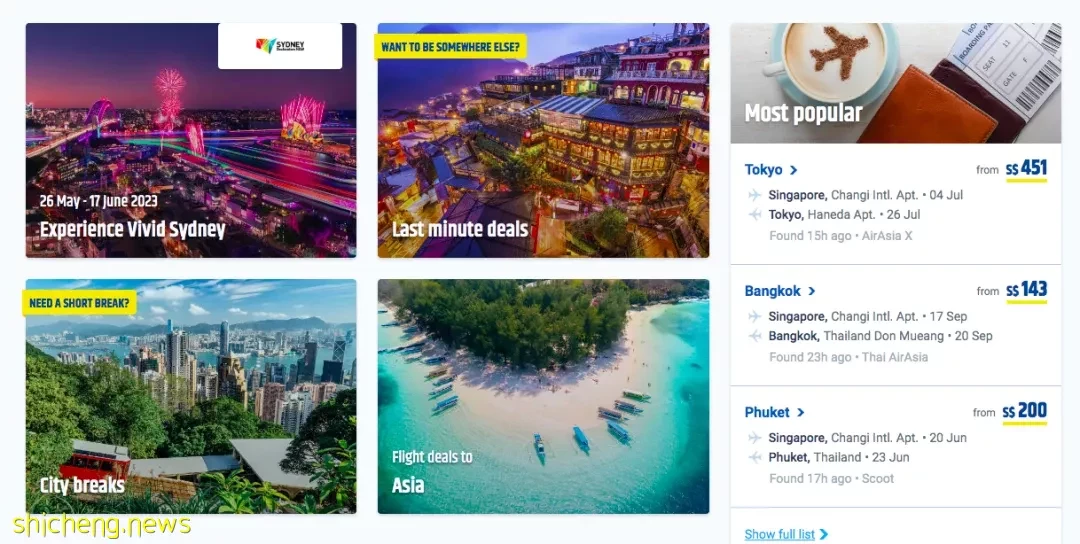
Task: Click the chevron next to Tokyo
Action: pos(793,170)
